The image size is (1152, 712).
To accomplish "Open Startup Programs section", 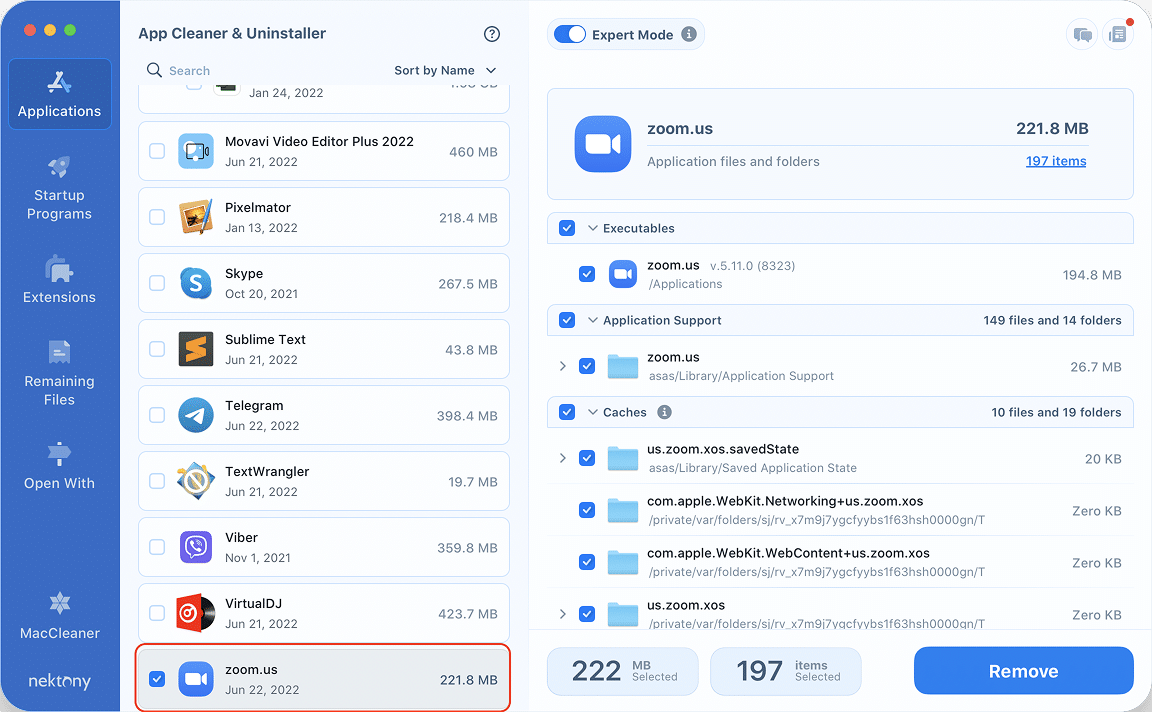I will point(60,188).
